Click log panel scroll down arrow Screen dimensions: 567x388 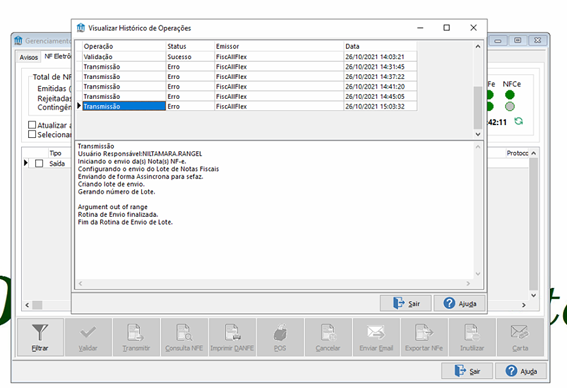click(478, 274)
